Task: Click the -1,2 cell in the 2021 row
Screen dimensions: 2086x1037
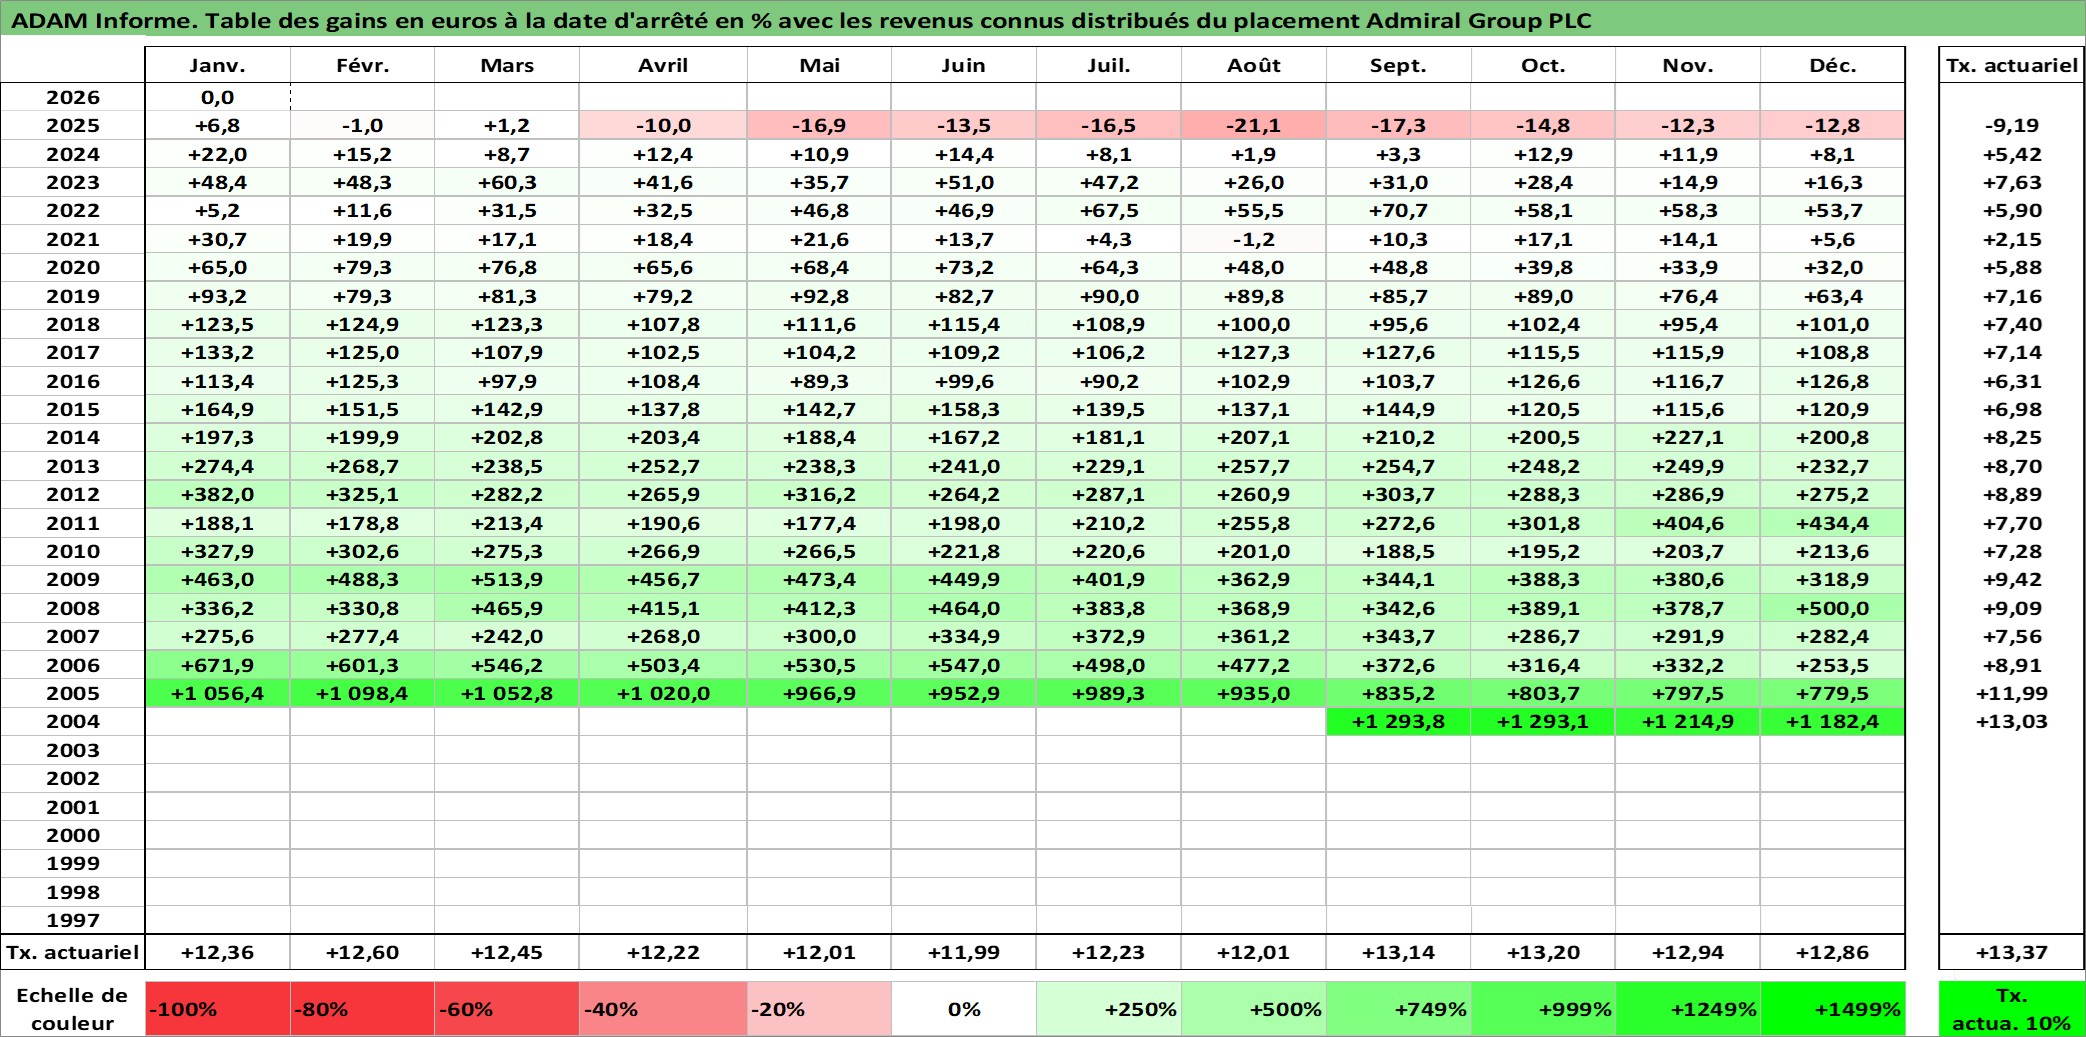Action: pos(1253,239)
